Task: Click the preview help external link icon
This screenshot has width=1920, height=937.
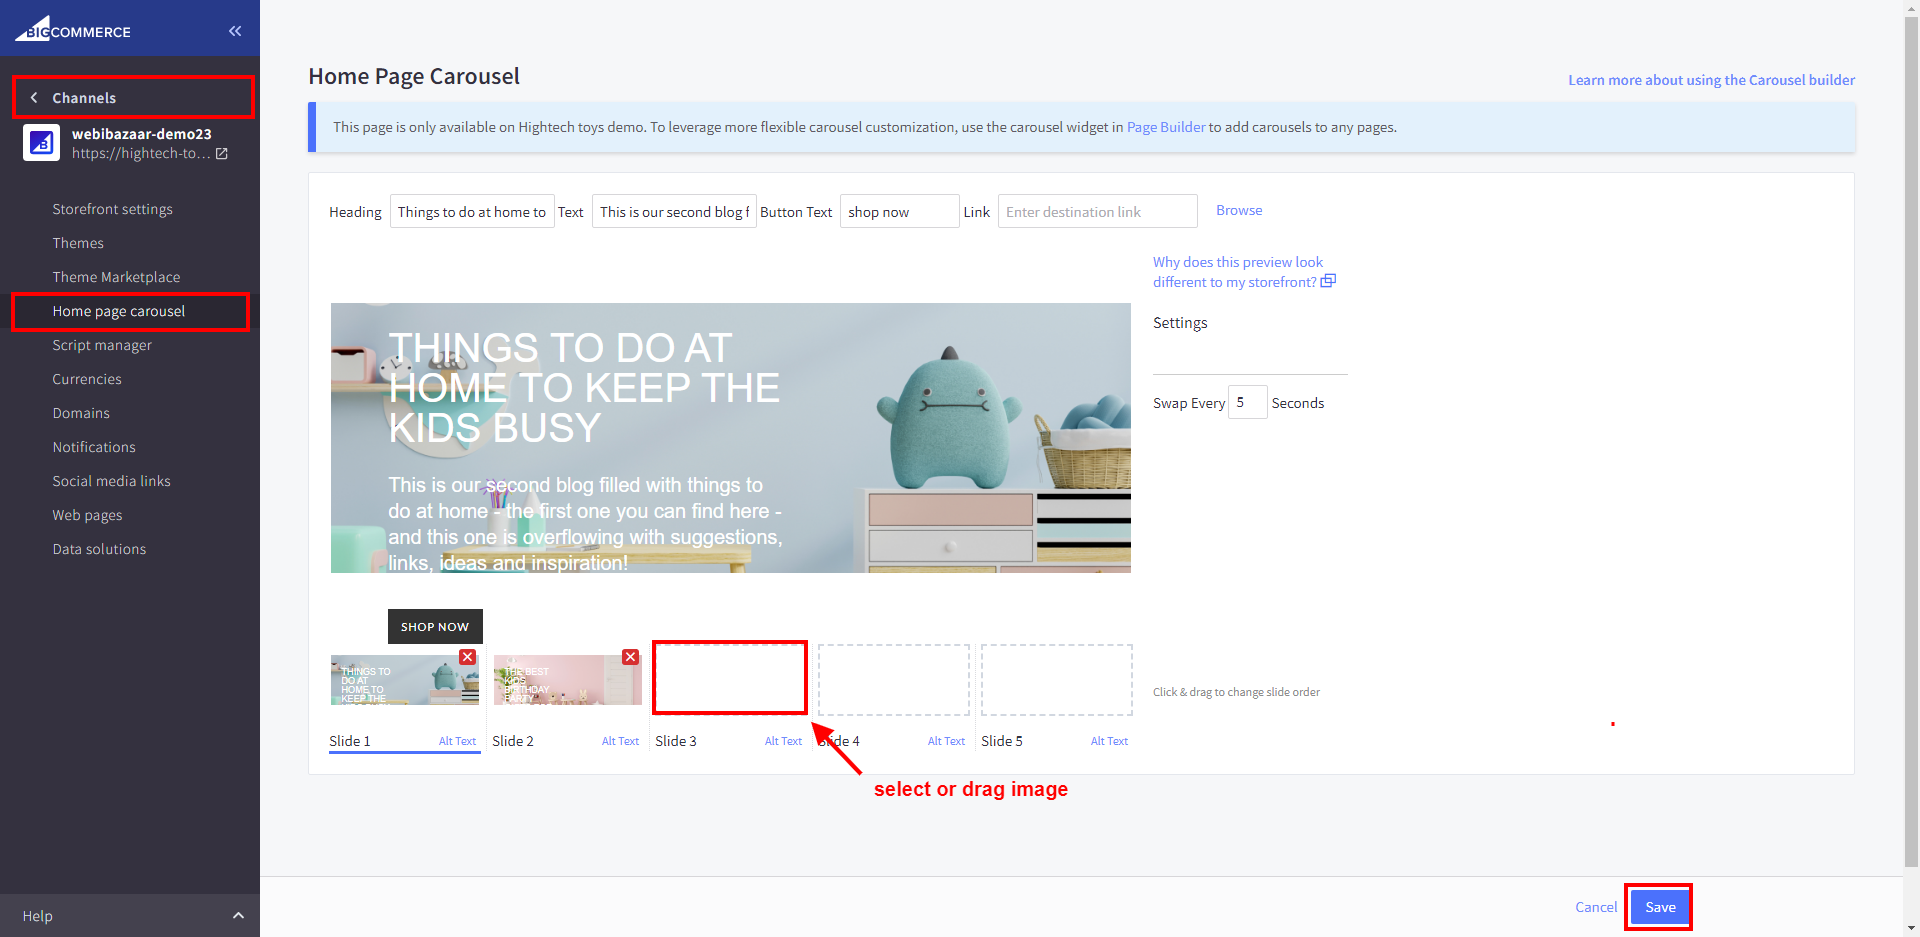Action: pos(1328,282)
